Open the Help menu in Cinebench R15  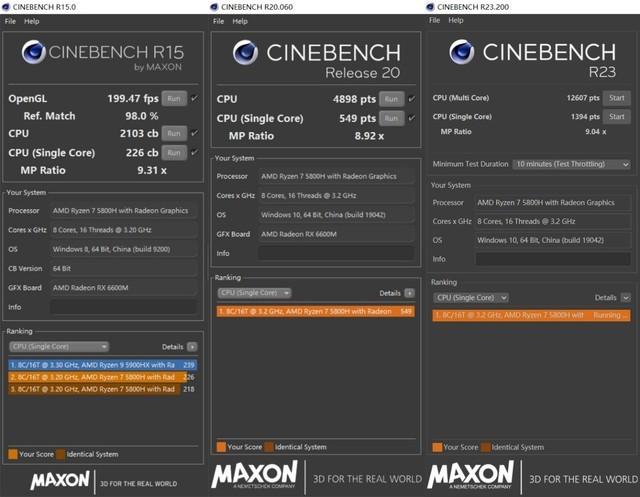(31, 21)
